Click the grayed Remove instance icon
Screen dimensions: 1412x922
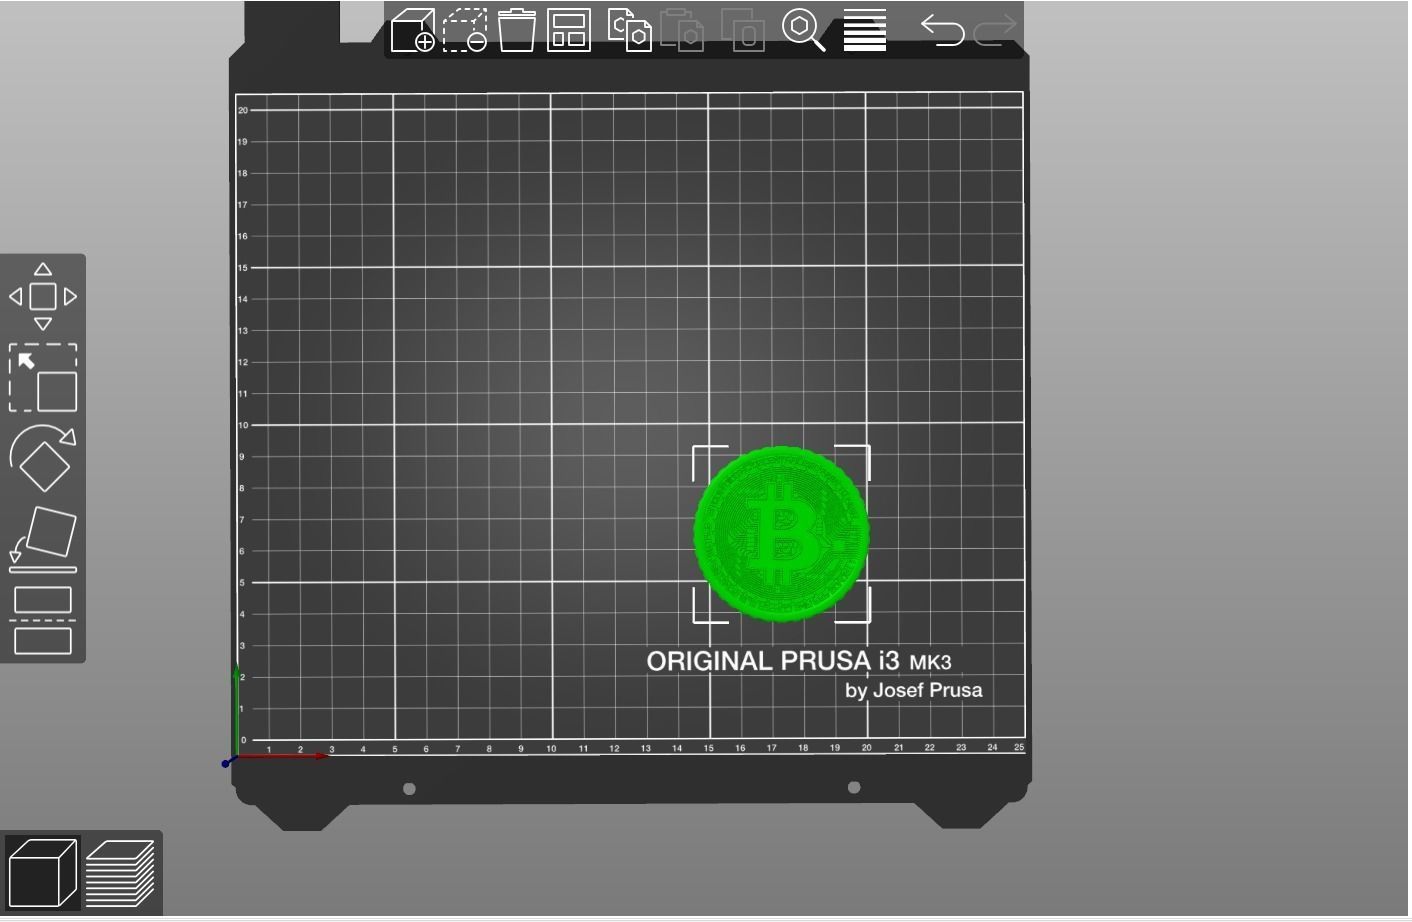click(x=743, y=31)
